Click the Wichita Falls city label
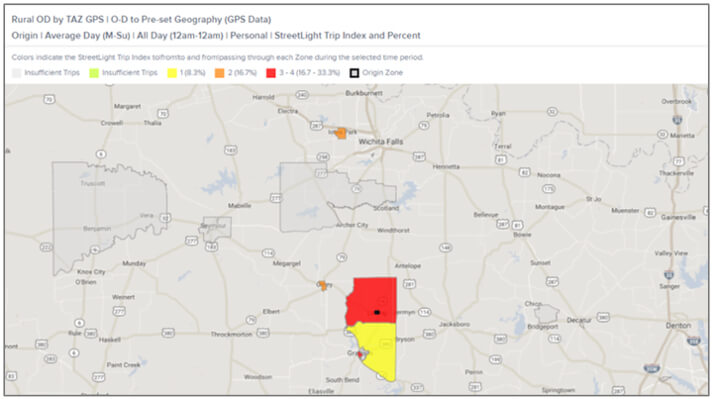Viewport: 713px width, 399px height. [381, 142]
